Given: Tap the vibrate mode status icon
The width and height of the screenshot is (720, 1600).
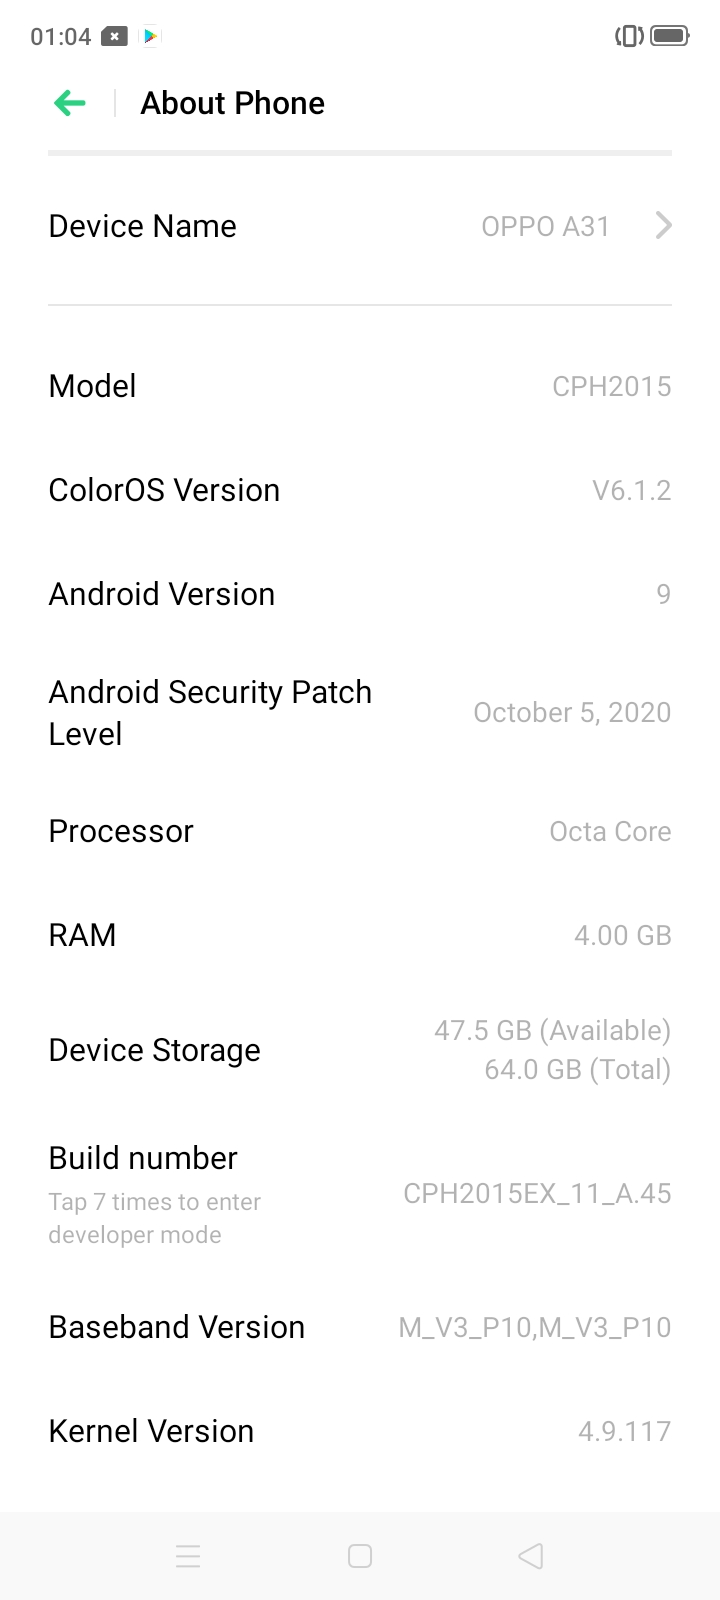Looking at the screenshot, I should (x=629, y=37).
